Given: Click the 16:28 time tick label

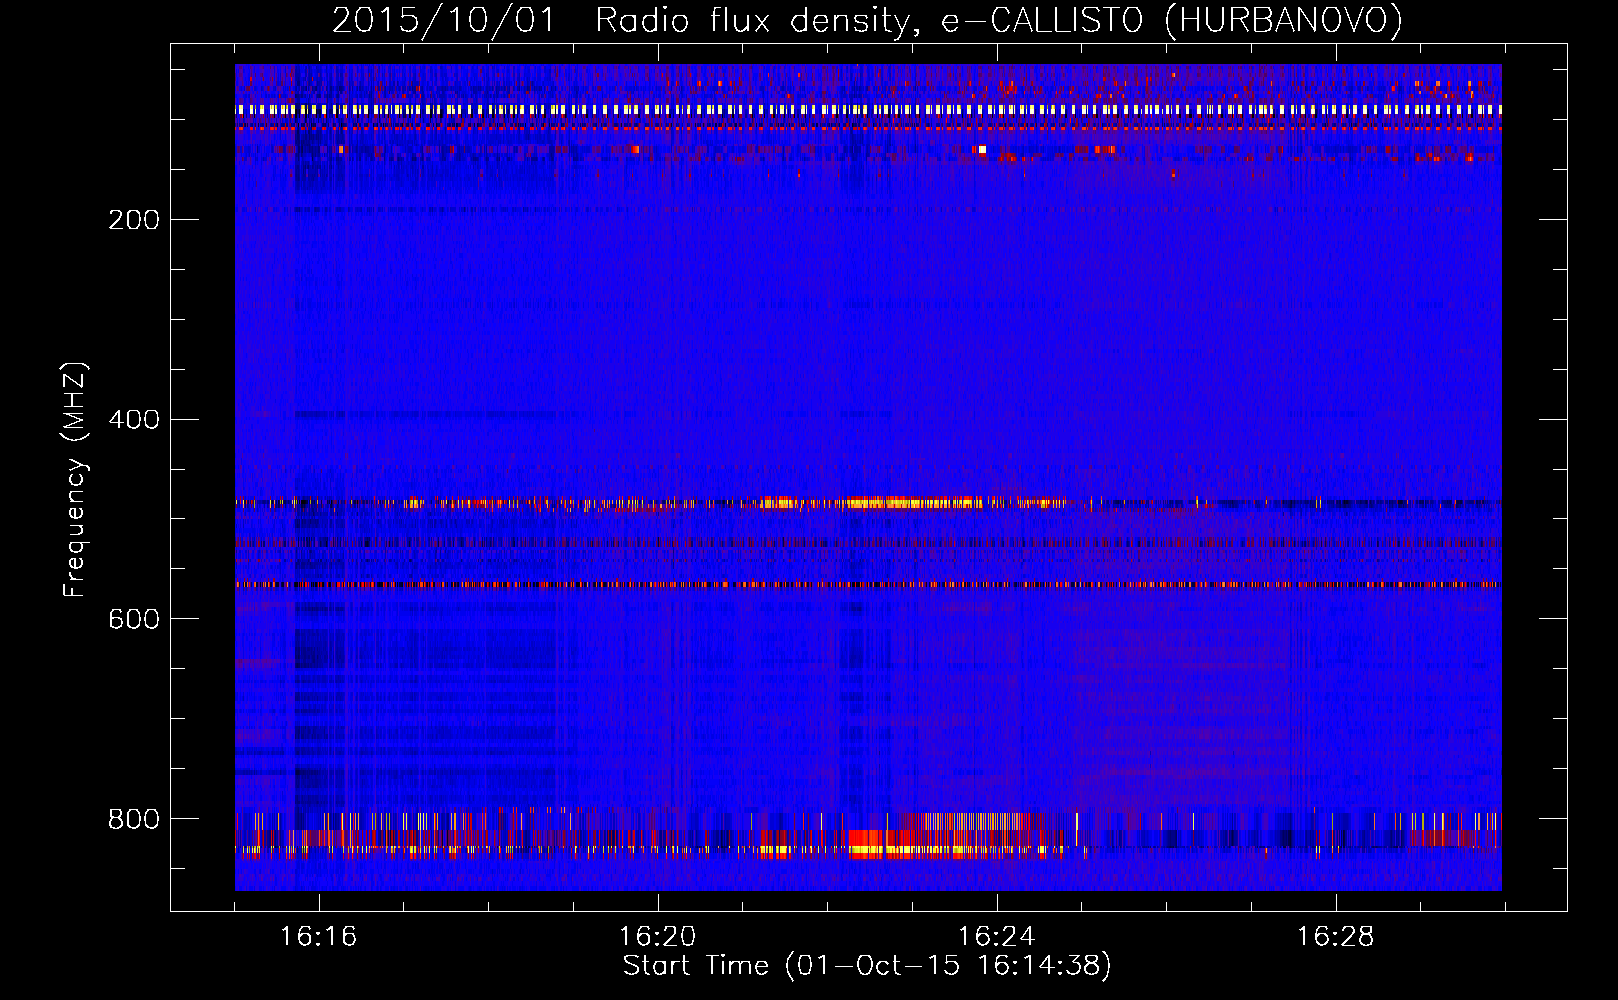Looking at the screenshot, I should pos(1336,936).
